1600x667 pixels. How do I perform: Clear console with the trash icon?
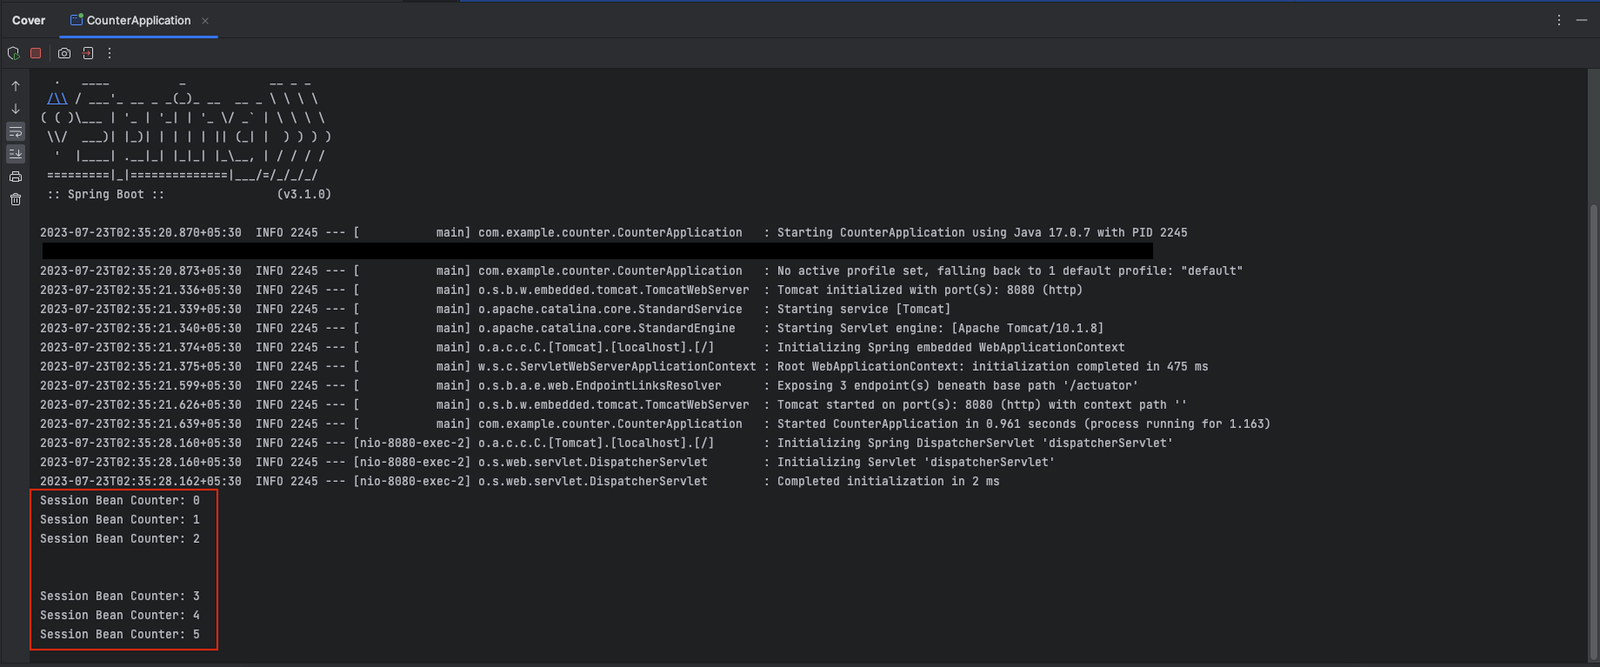15,199
